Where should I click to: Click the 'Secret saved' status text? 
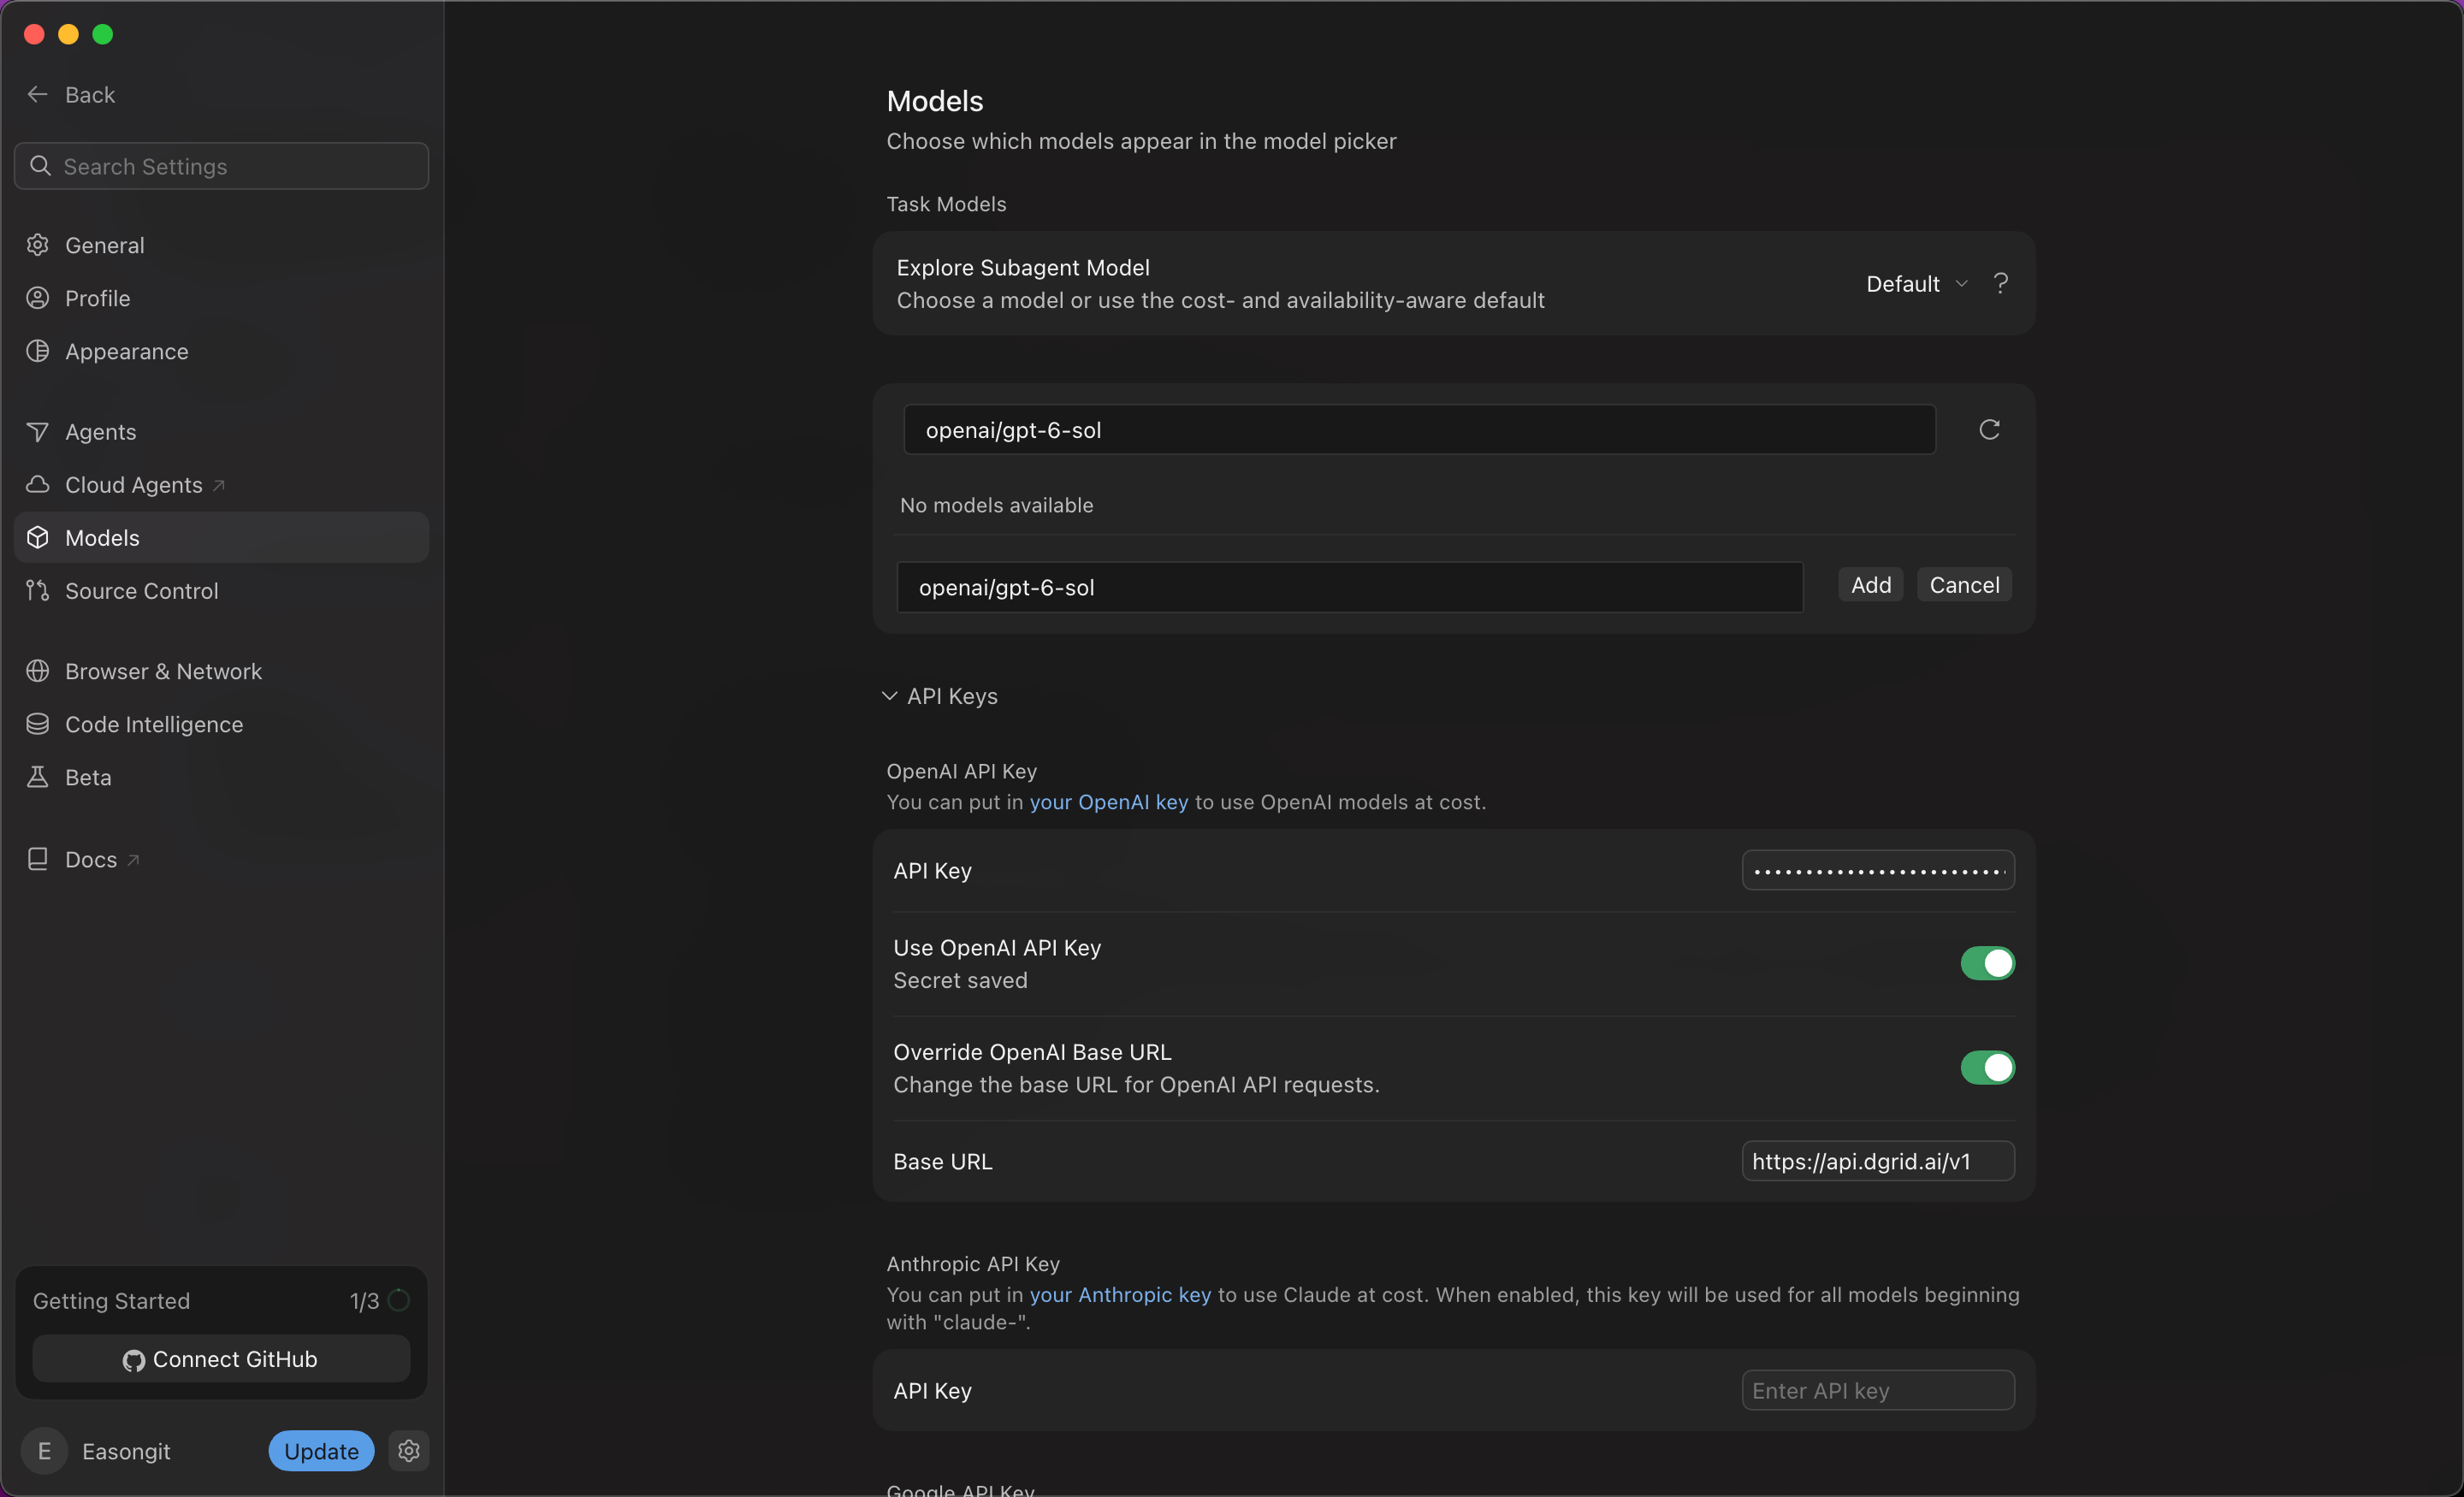960,980
